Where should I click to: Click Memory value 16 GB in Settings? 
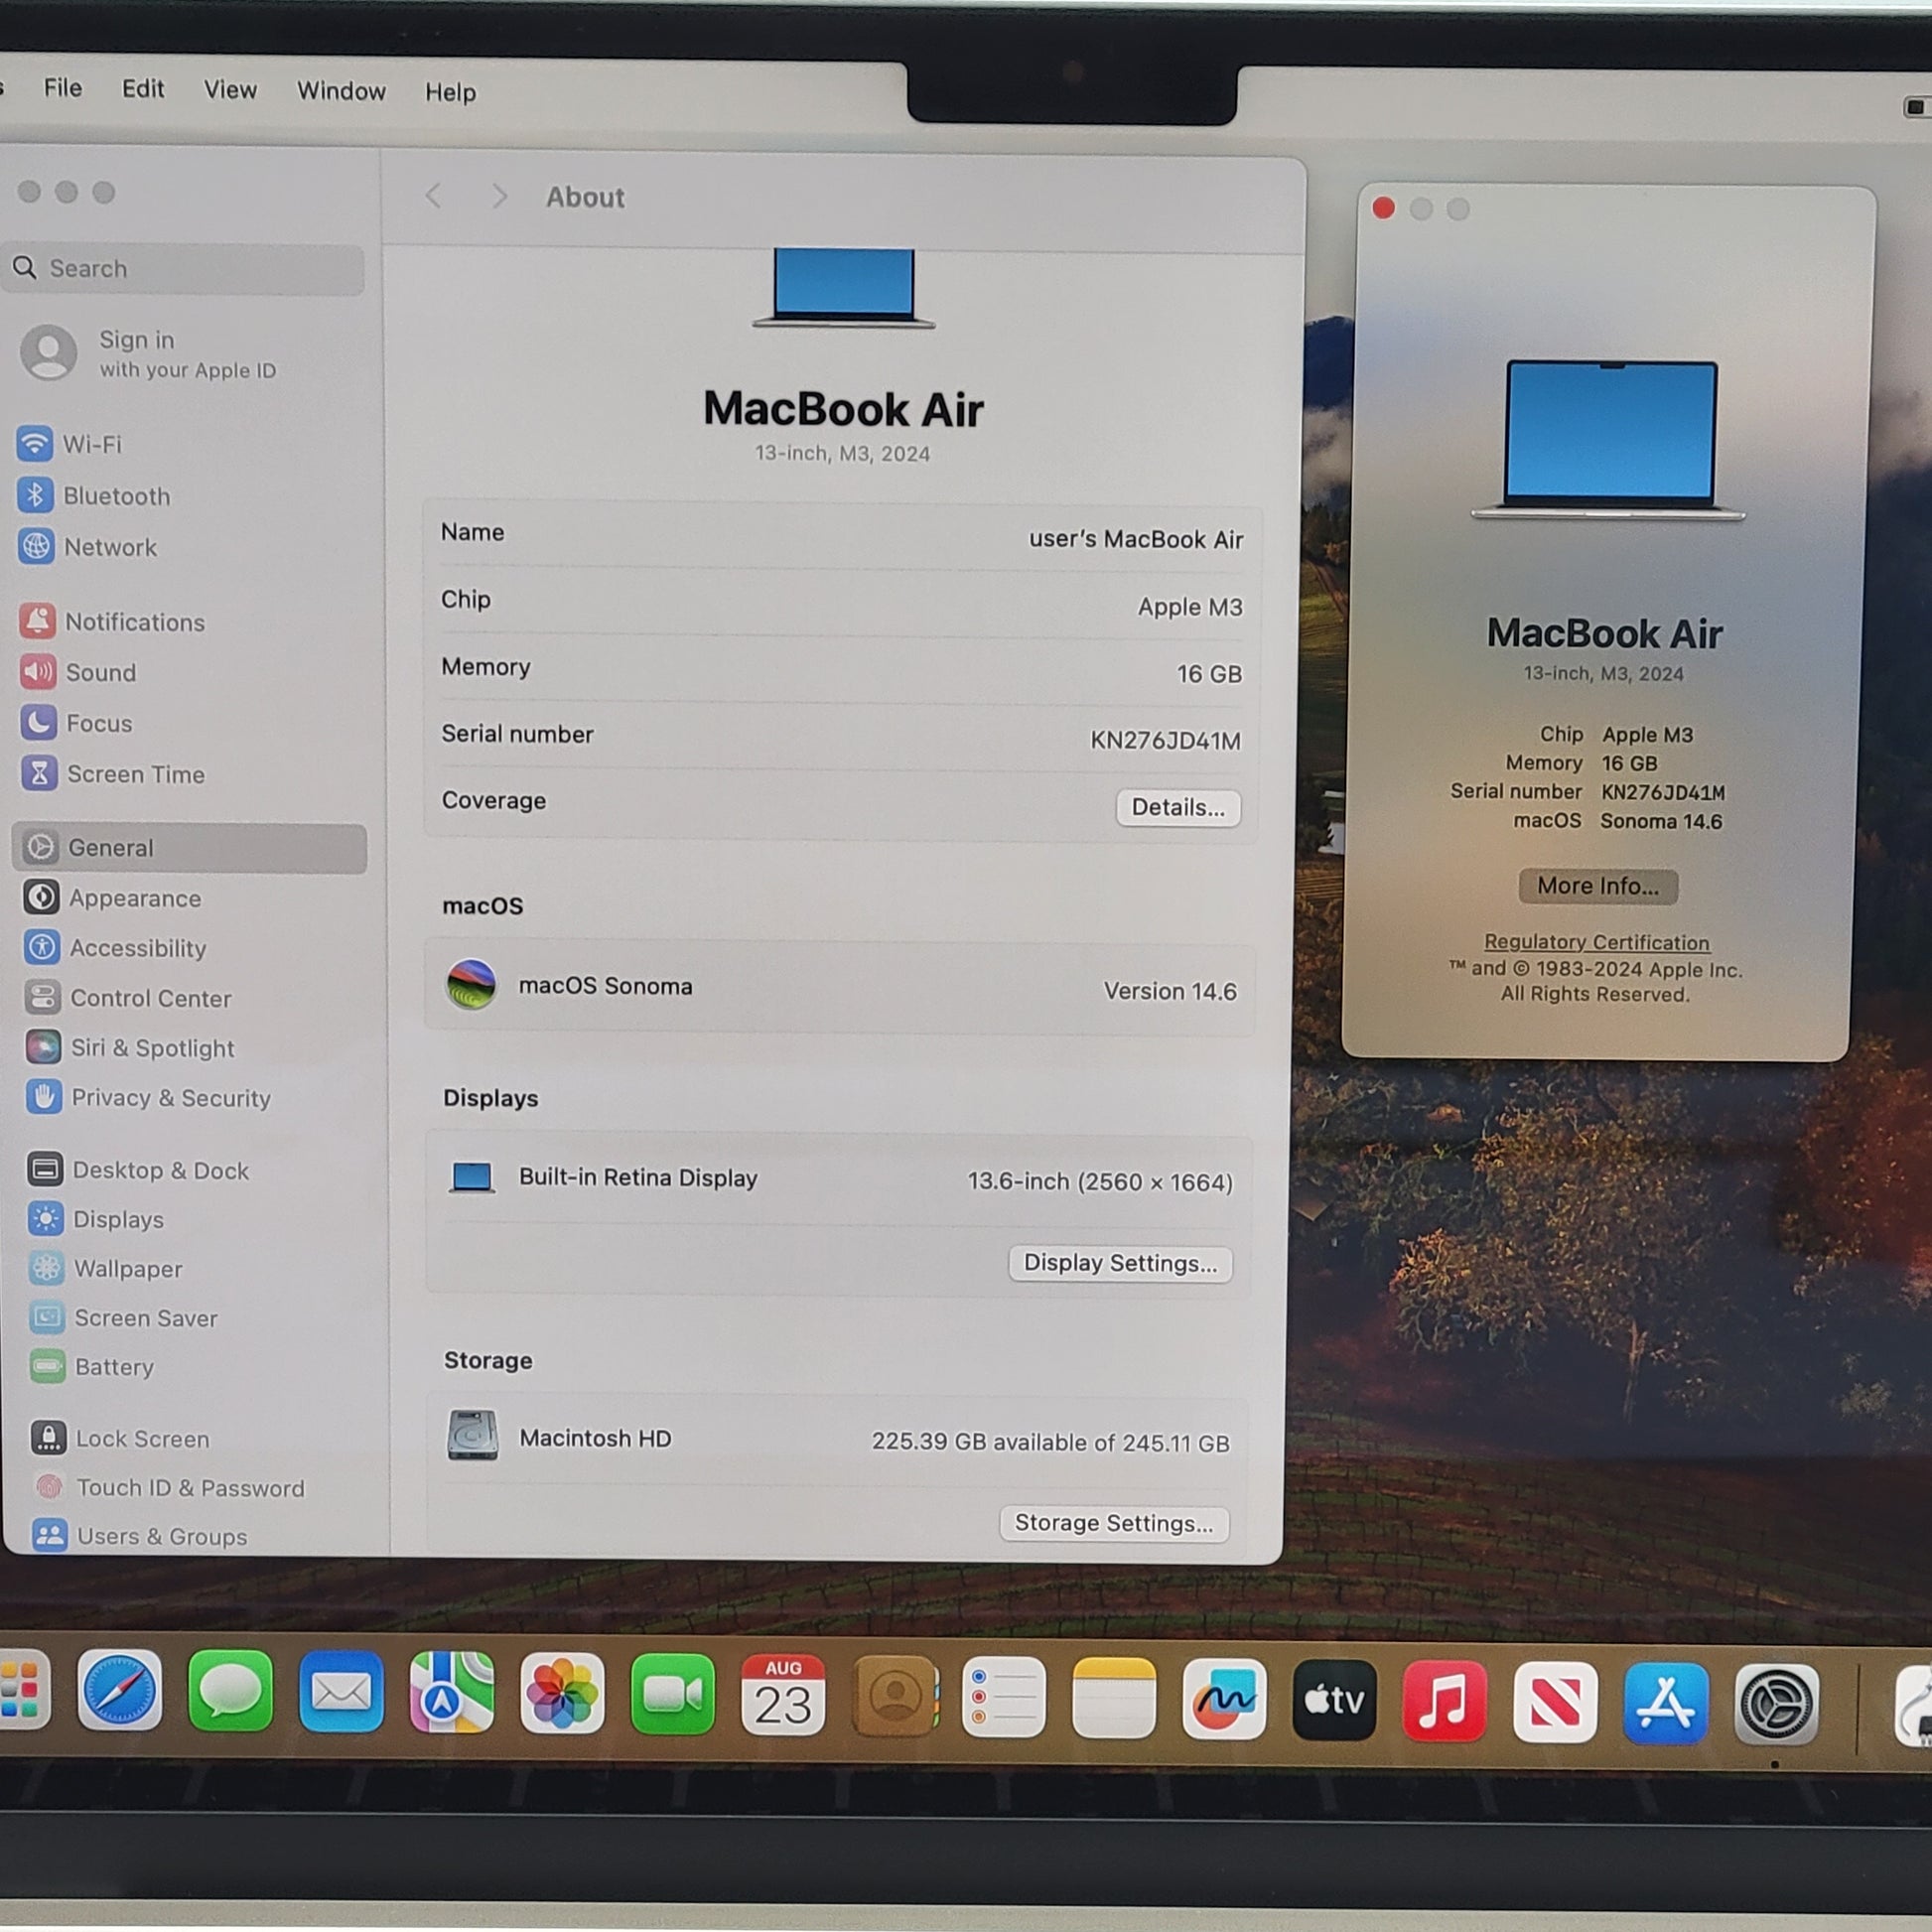click(x=1209, y=674)
